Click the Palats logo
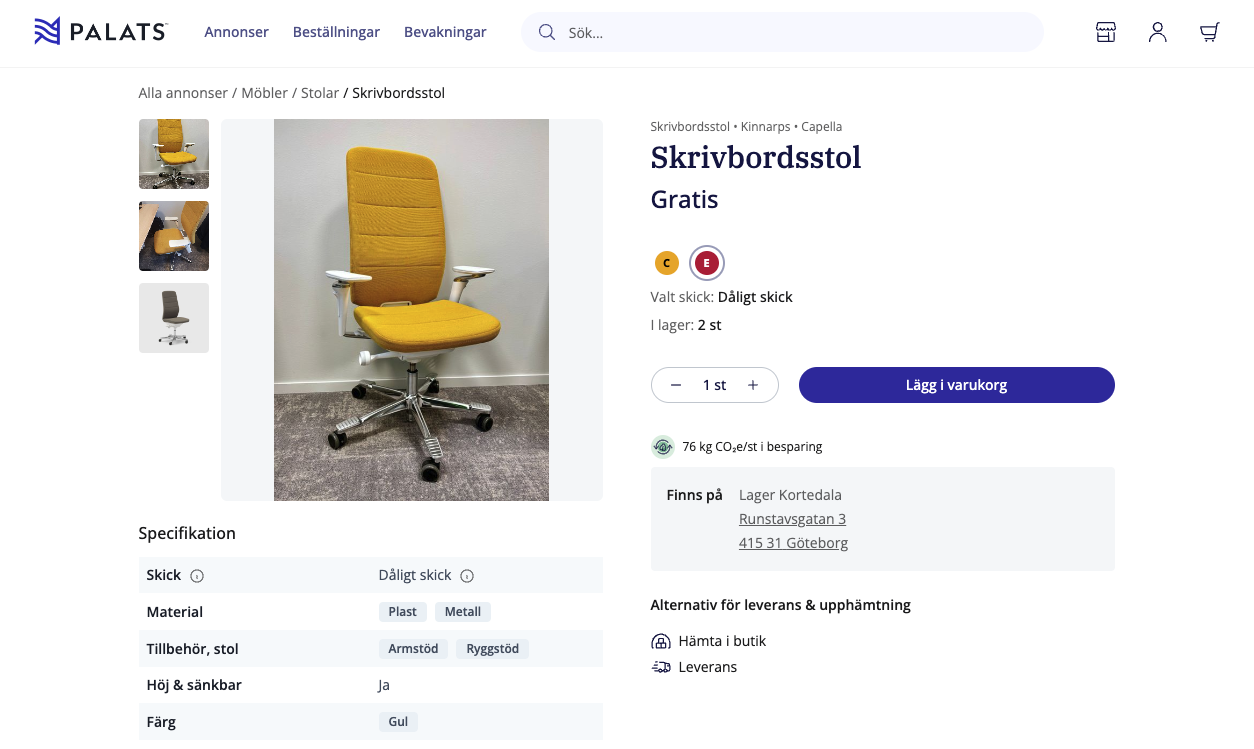 (101, 32)
